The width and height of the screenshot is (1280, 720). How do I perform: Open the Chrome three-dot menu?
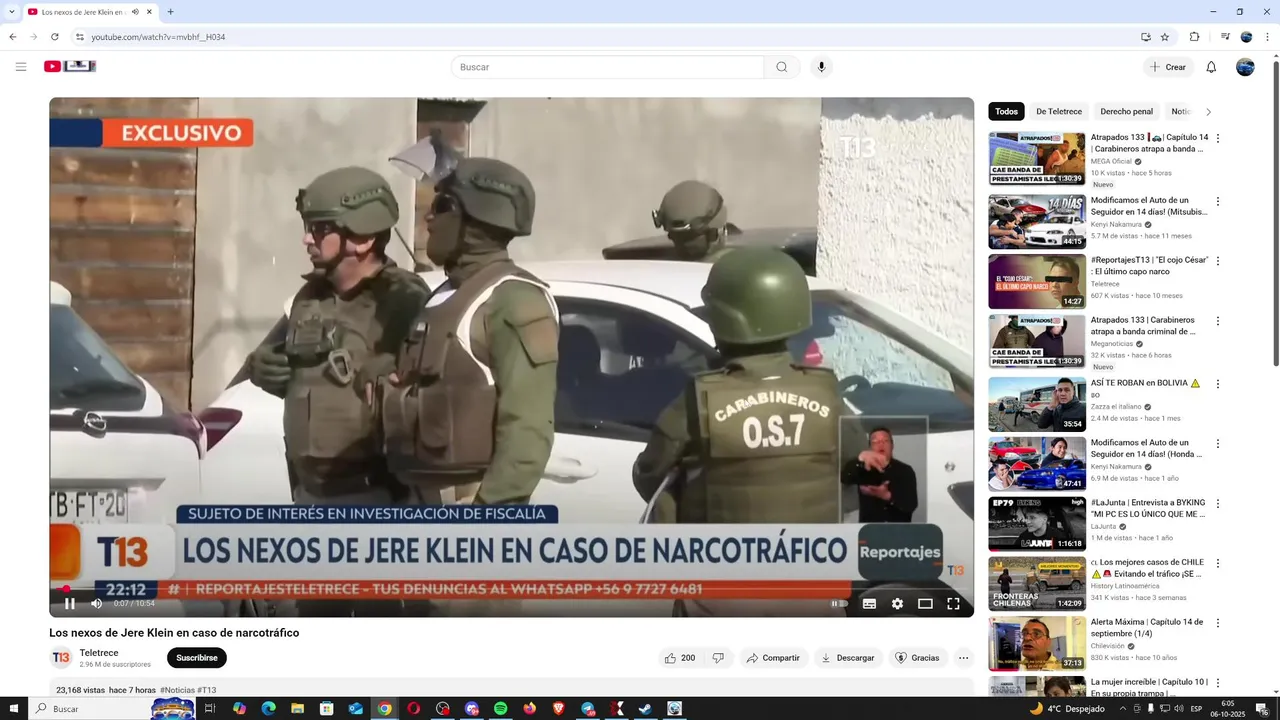coord(1267,37)
